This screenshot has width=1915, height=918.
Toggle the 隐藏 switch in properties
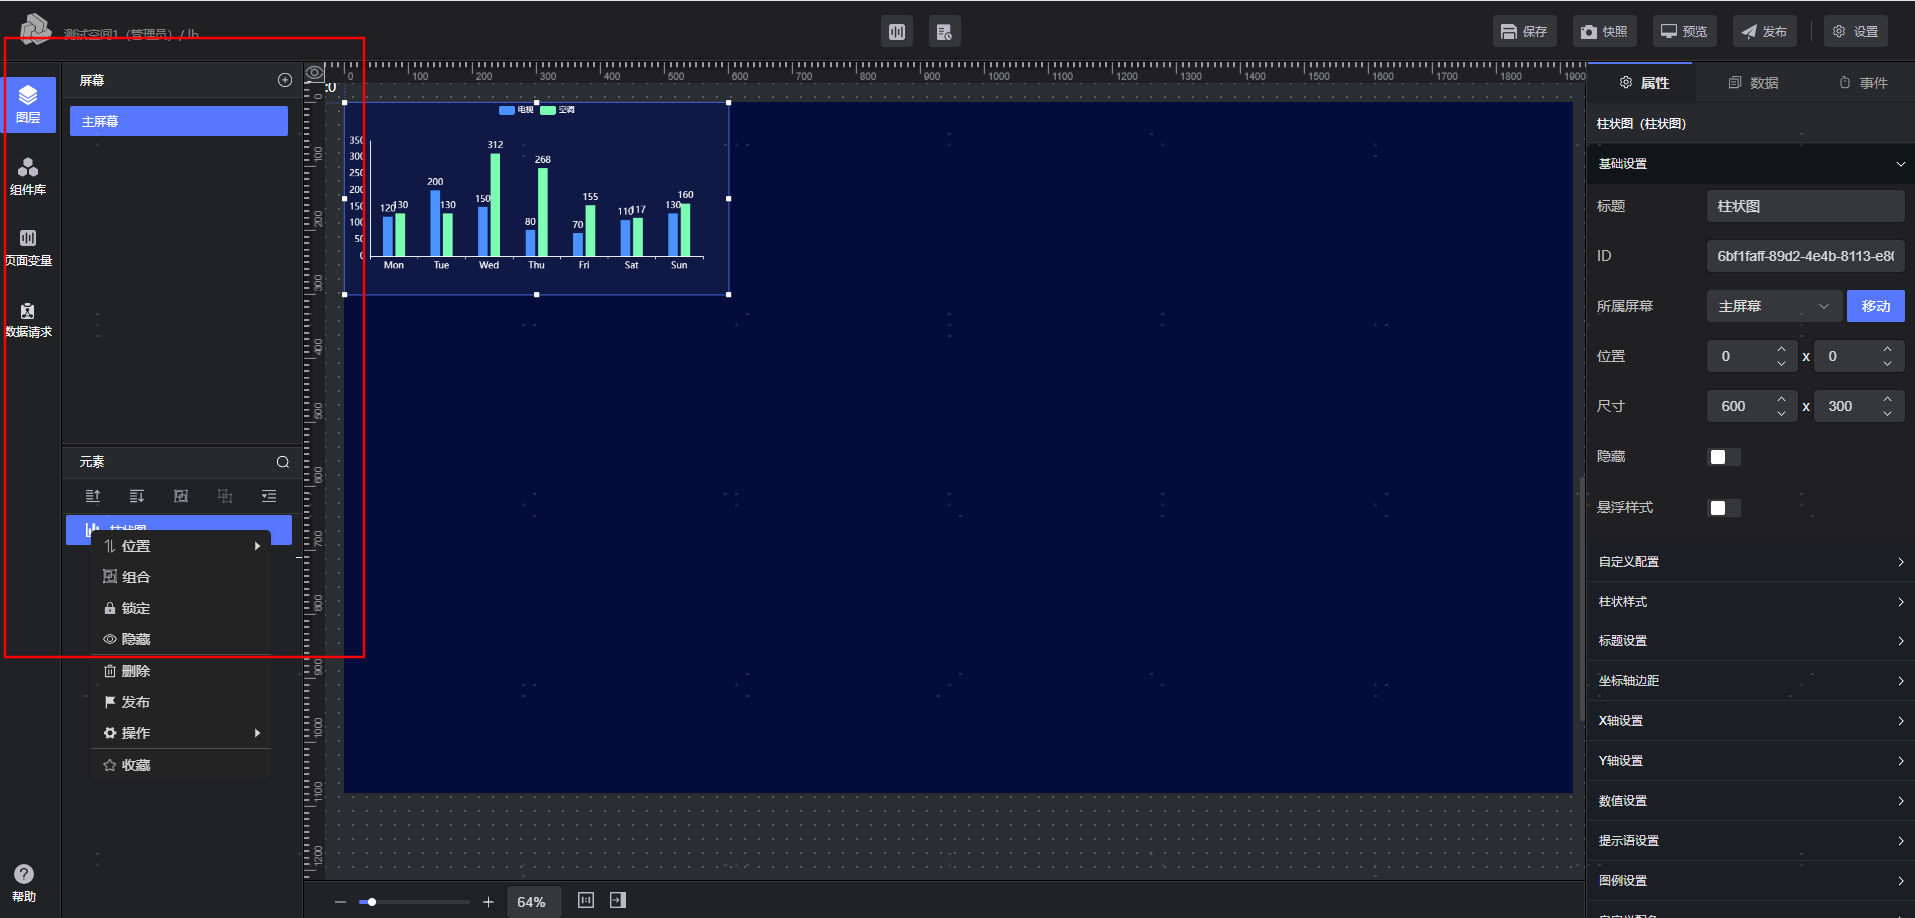pyautogui.click(x=1724, y=457)
